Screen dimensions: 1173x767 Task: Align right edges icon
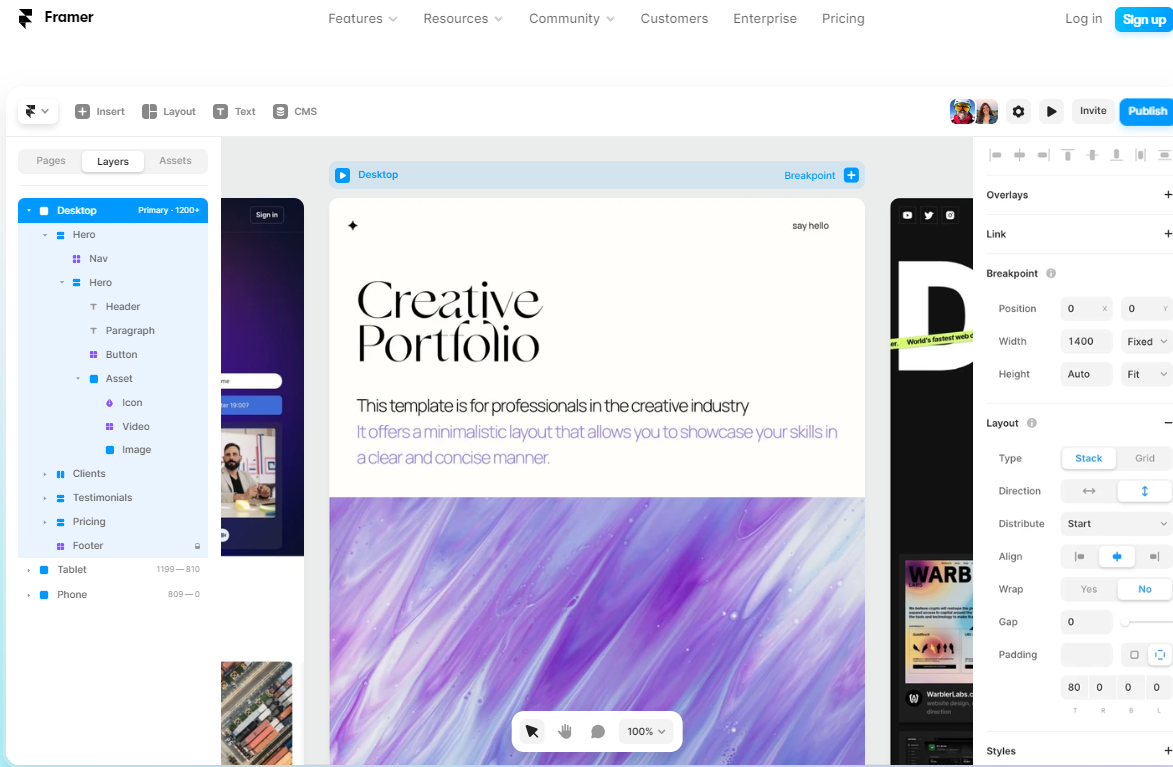pyautogui.click(x=1043, y=155)
